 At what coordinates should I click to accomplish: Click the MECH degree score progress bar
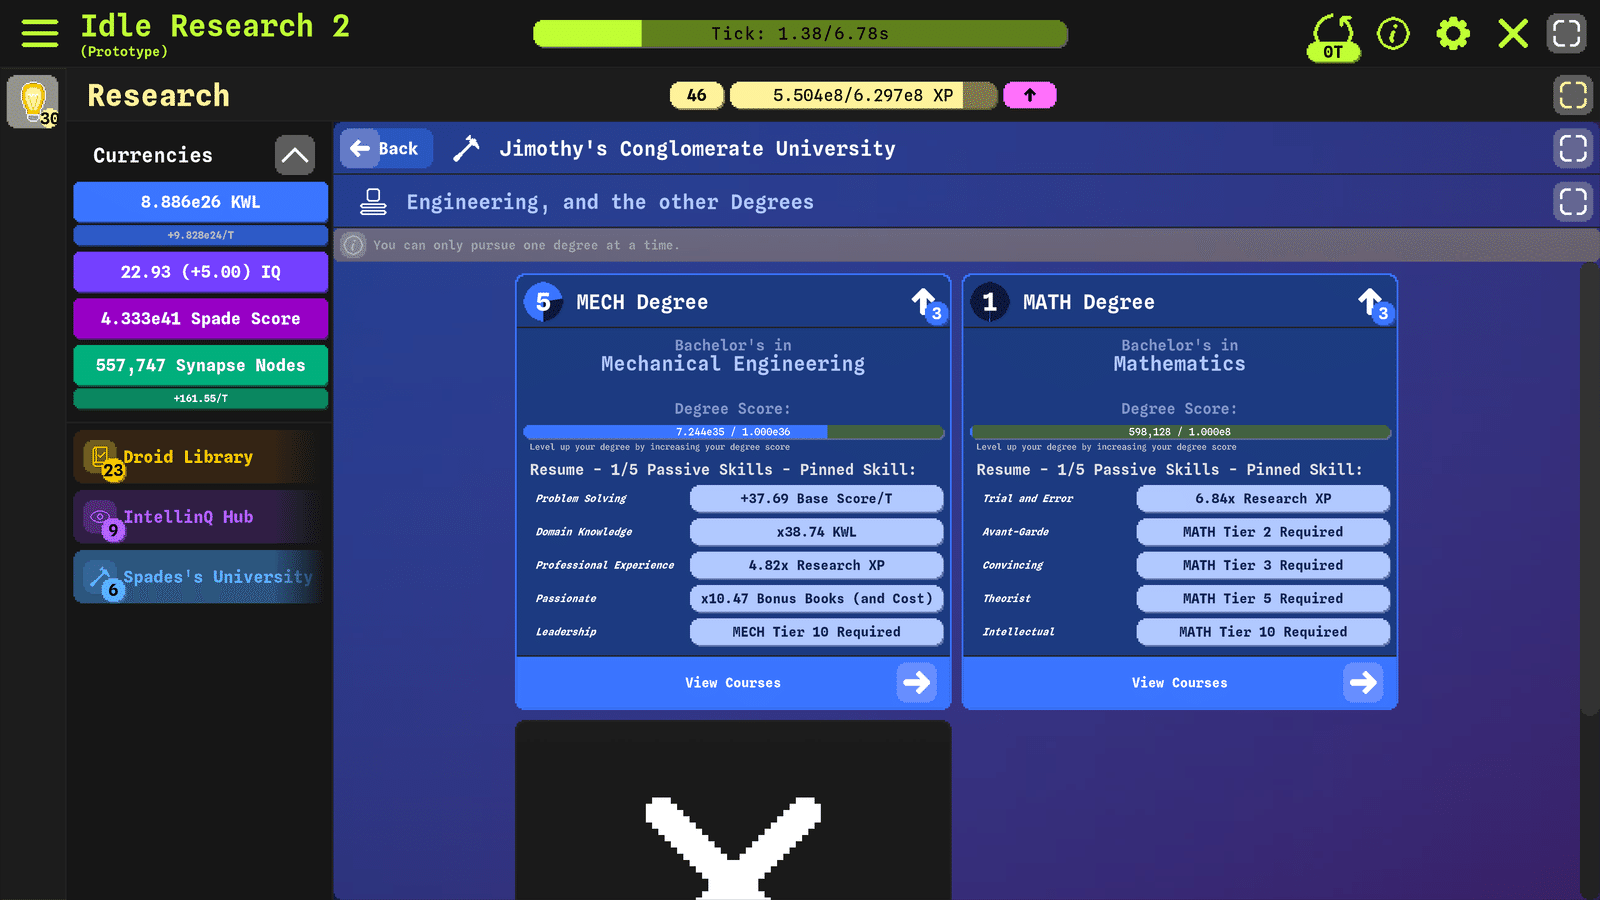click(734, 432)
